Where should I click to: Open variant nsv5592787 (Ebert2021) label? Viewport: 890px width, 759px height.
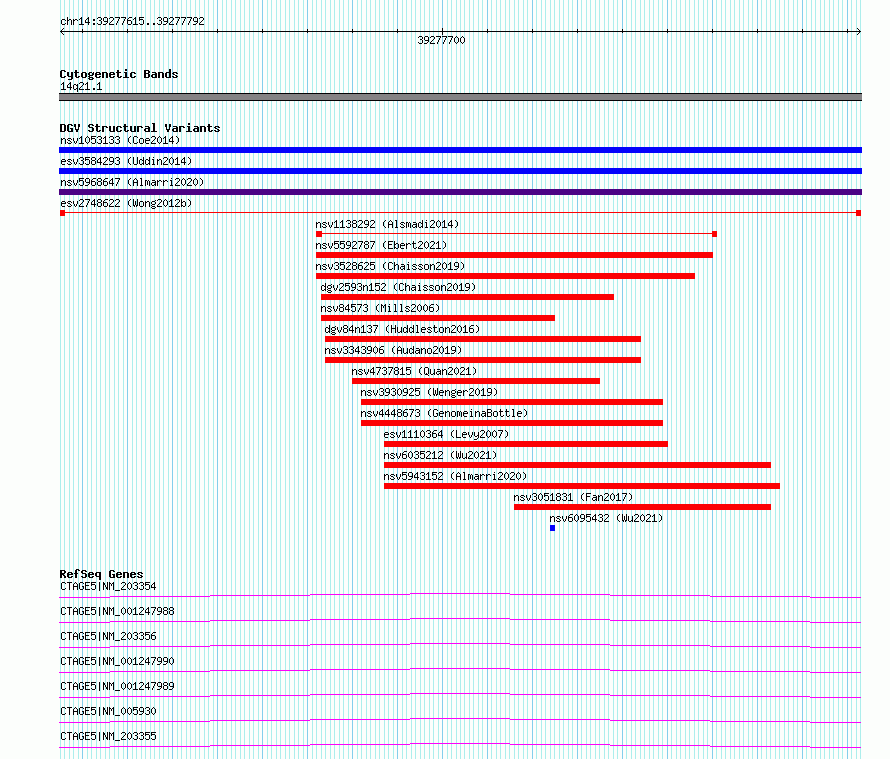coord(381,245)
